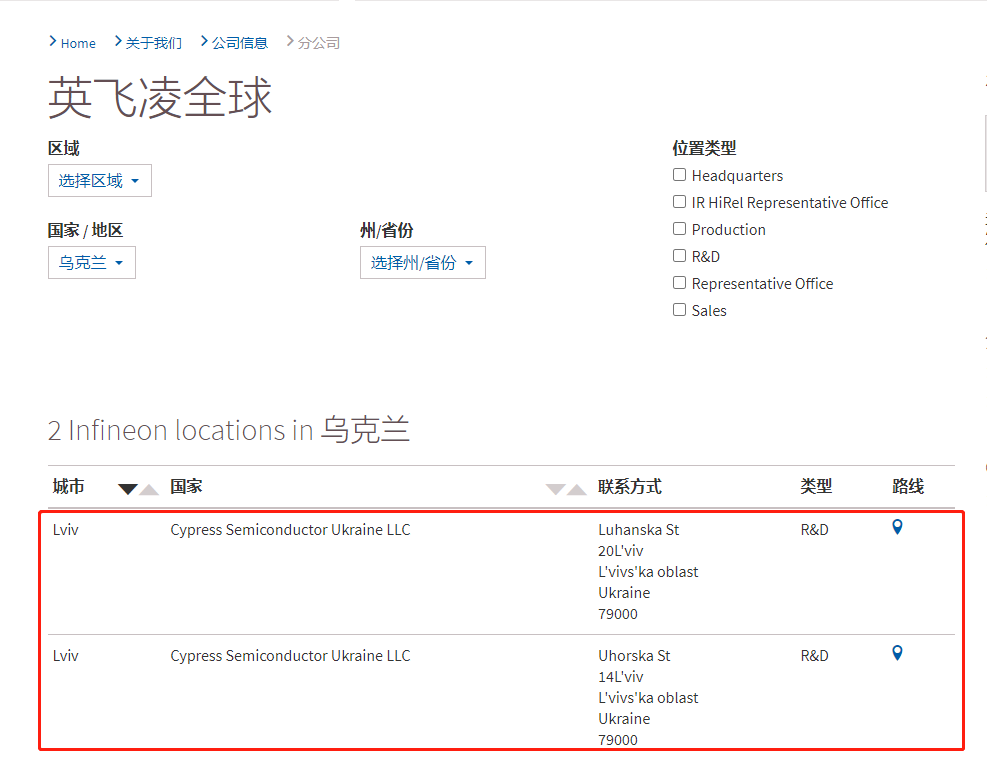
Task: Click the 联系方式 column header
Action: point(630,486)
